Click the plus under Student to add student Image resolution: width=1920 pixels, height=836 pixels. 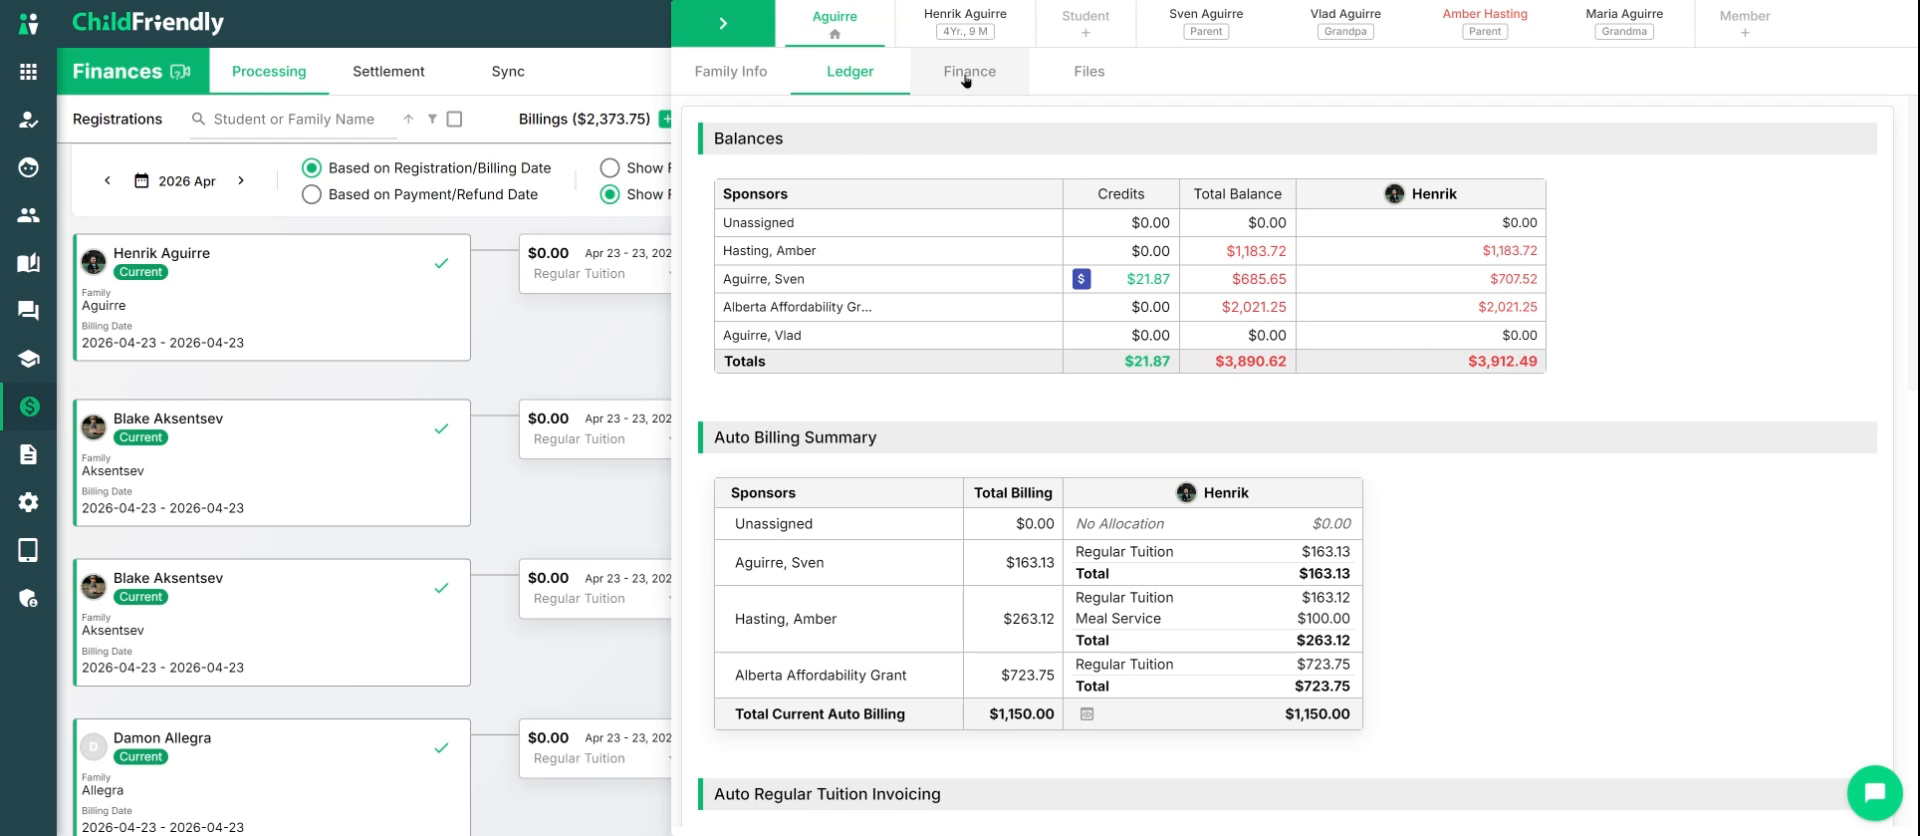(x=1086, y=33)
